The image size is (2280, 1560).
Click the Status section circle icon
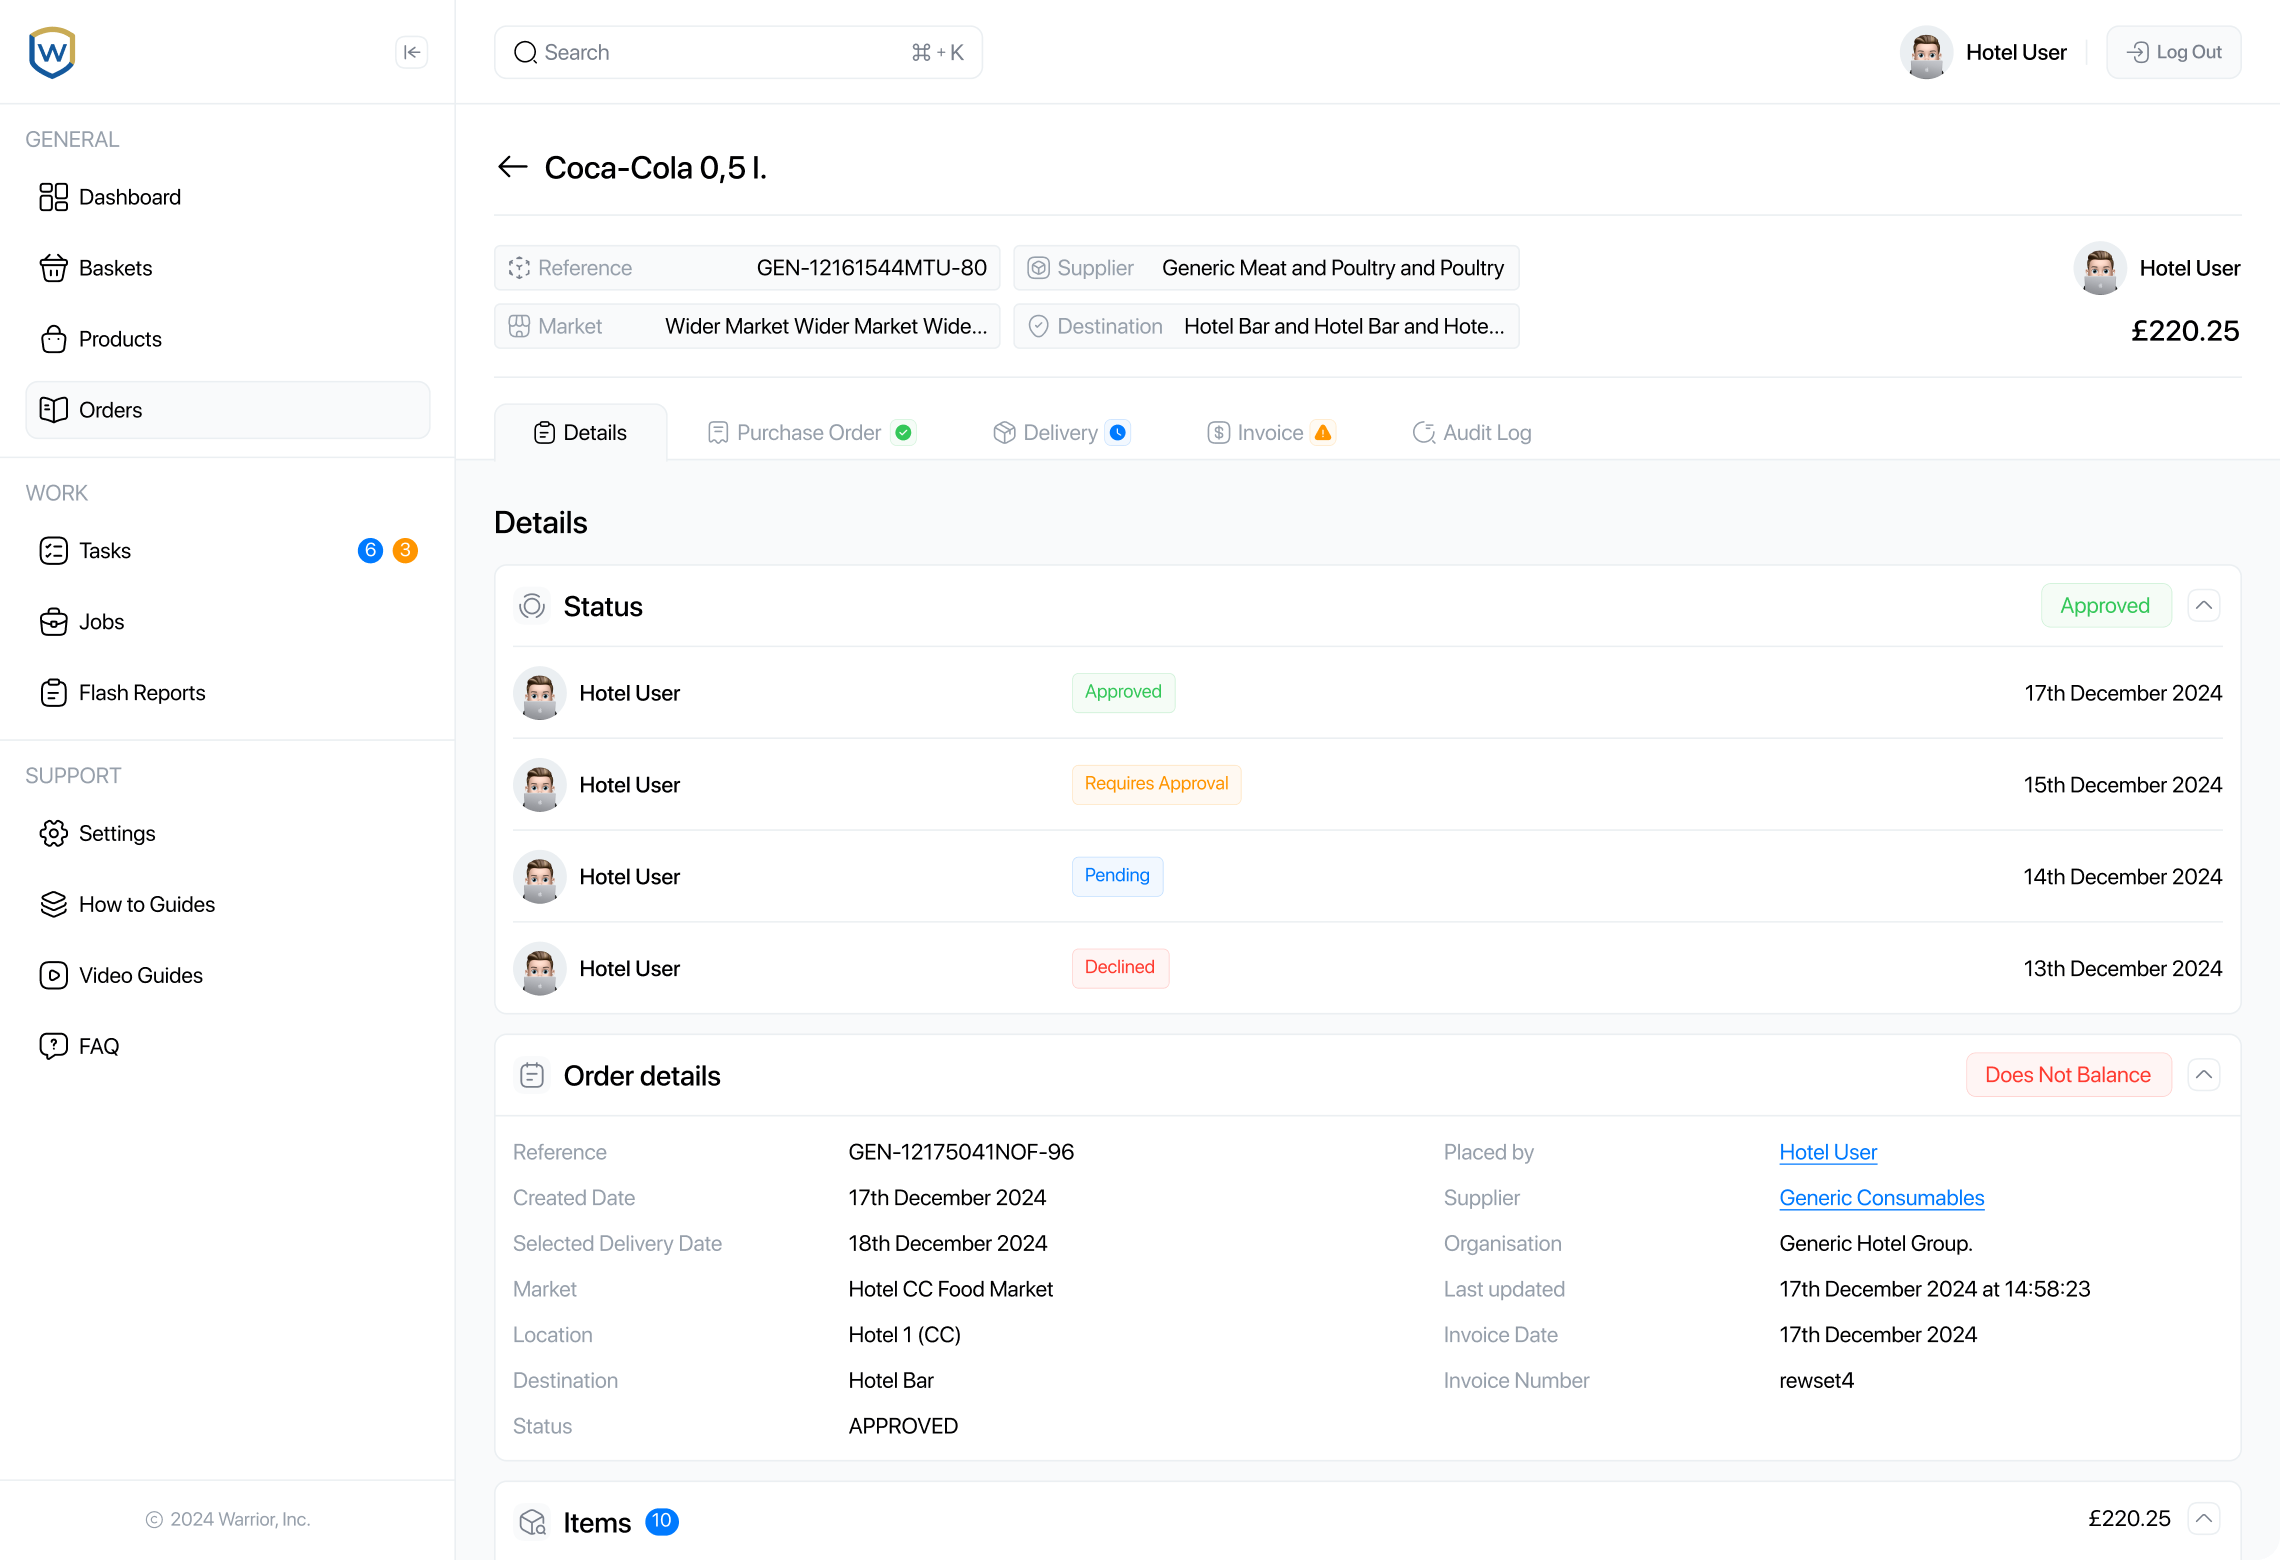pos(532,606)
